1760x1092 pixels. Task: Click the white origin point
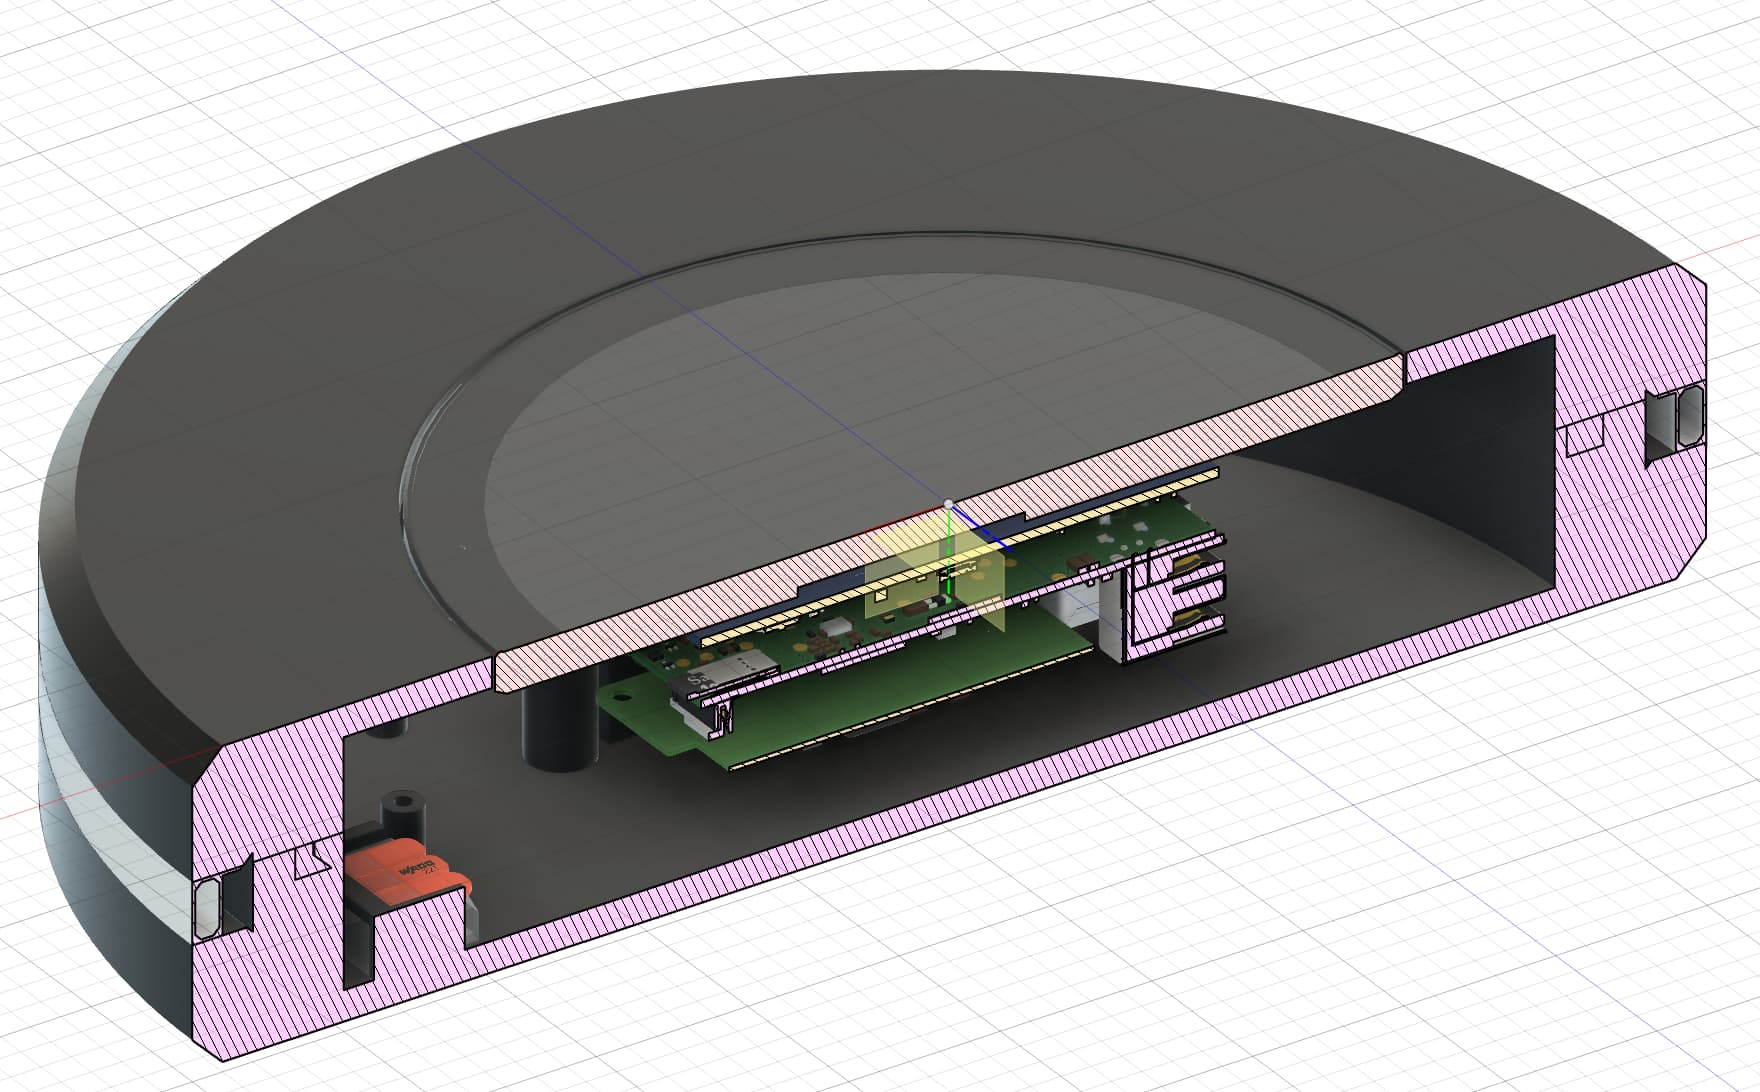(x=948, y=503)
